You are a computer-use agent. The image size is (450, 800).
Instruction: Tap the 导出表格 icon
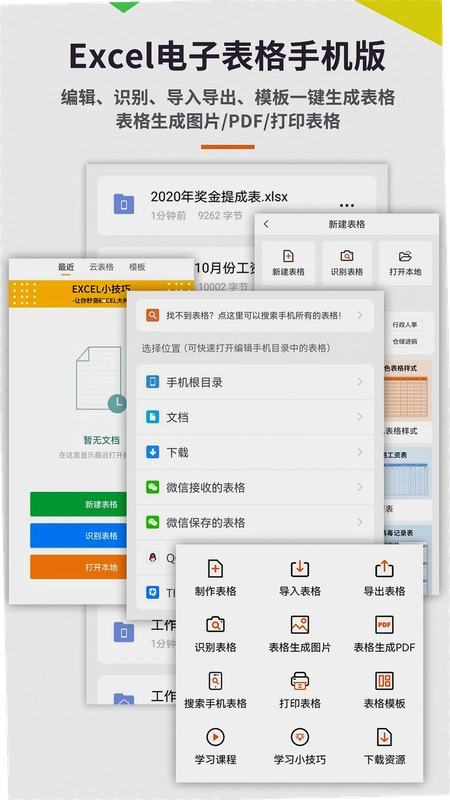[384, 568]
